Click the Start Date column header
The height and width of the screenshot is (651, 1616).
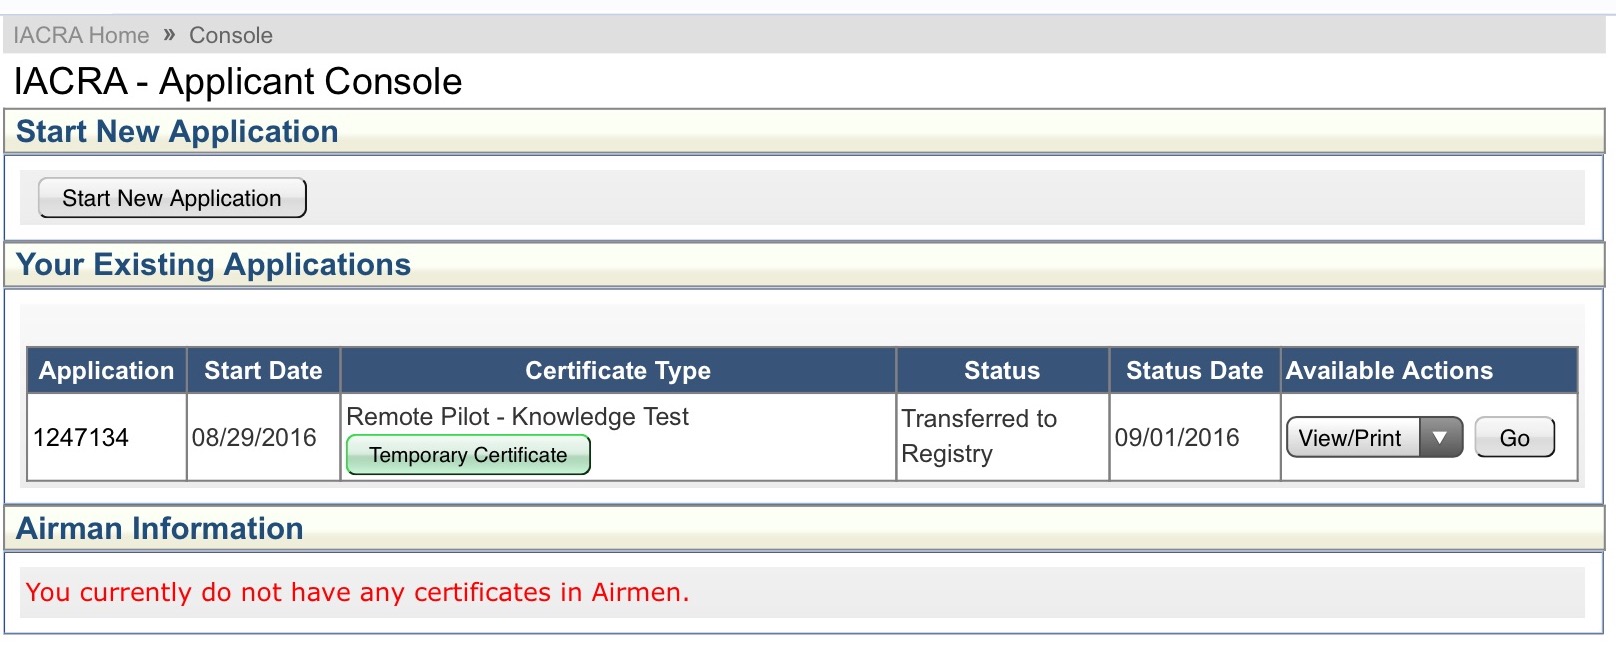263,370
